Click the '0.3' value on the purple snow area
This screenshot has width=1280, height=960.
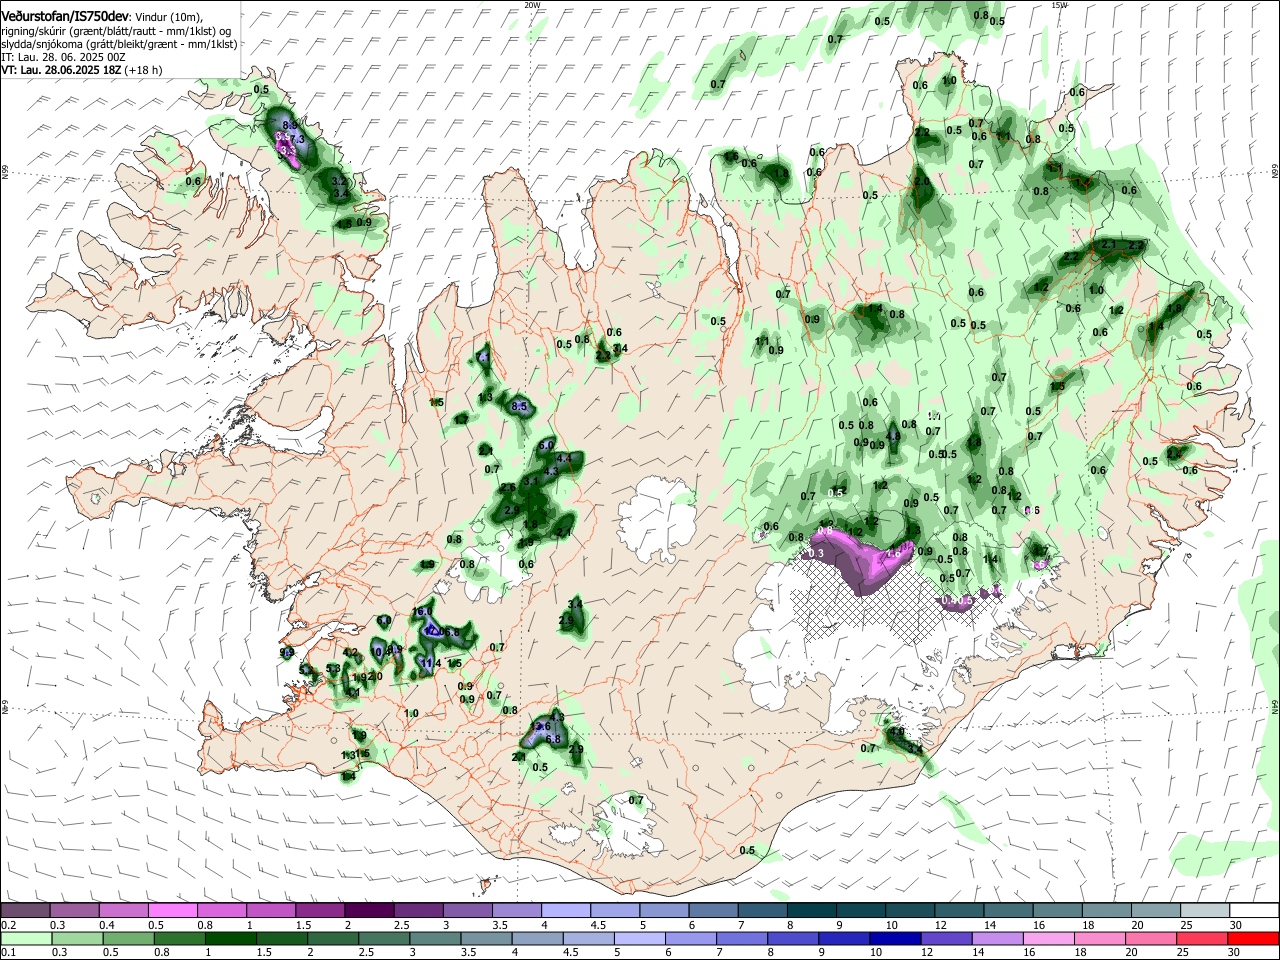click(815, 553)
